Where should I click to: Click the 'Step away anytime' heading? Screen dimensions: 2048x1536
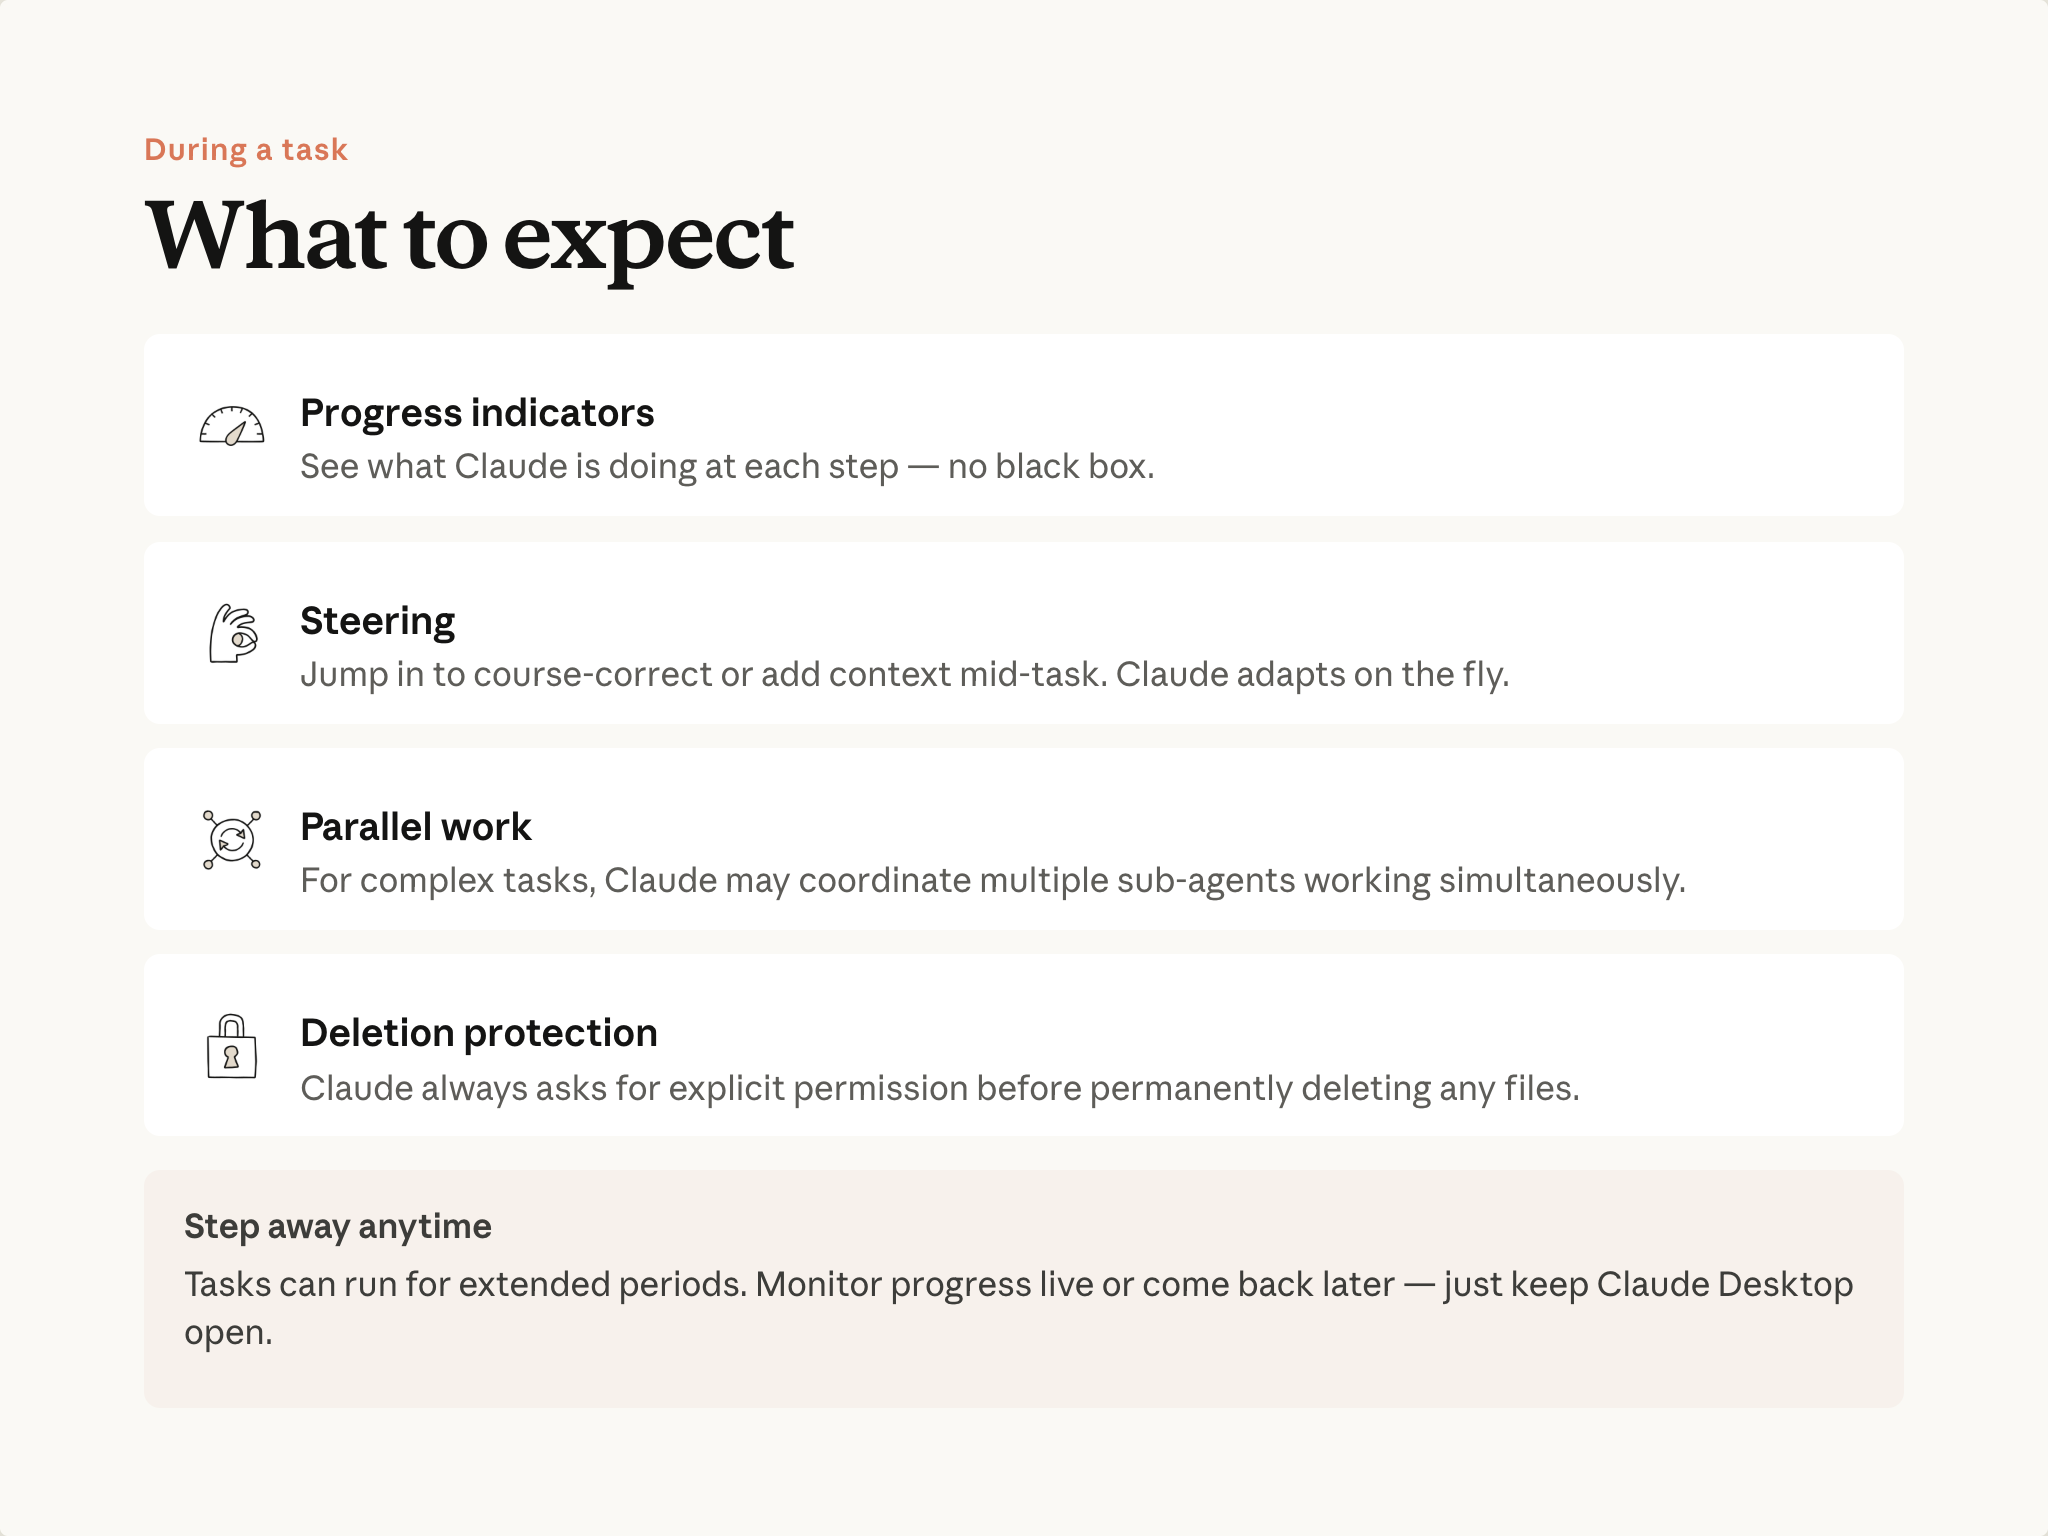click(337, 1227)
